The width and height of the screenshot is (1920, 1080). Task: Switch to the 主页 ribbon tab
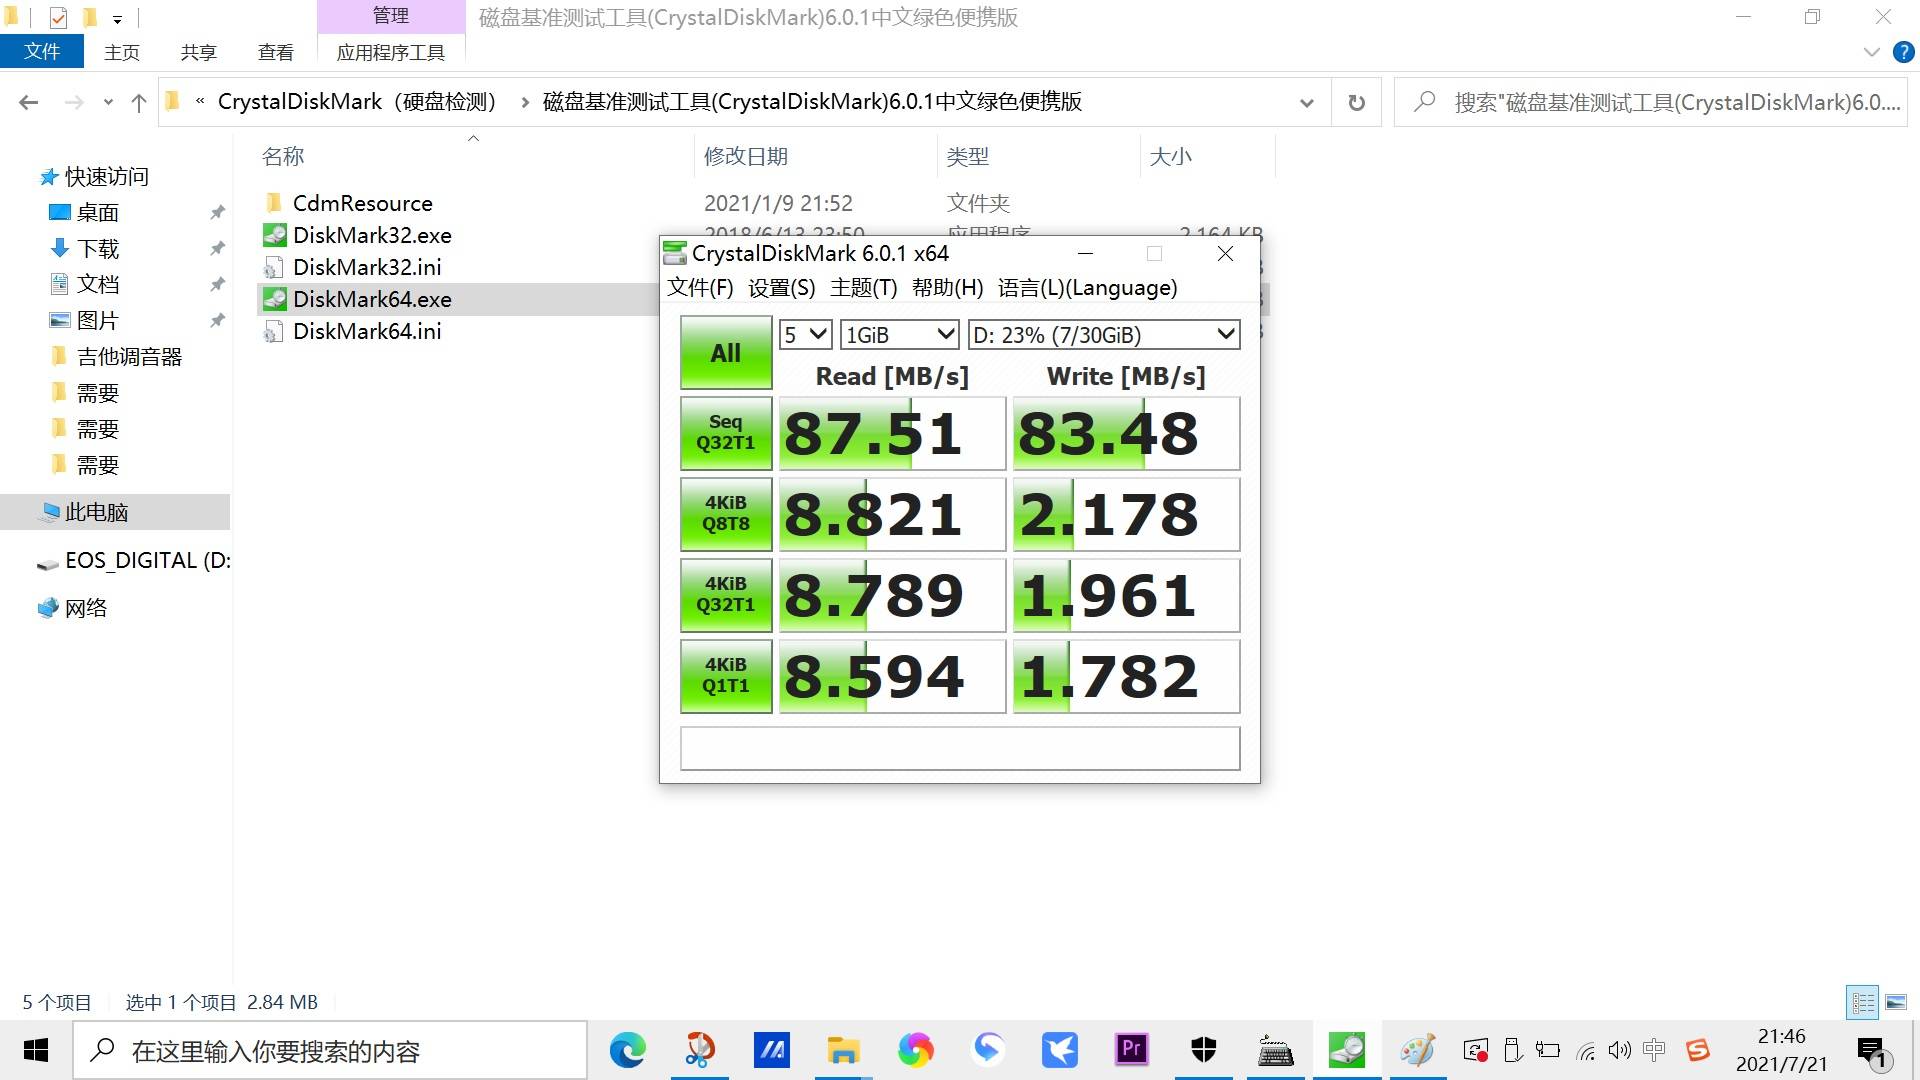tap(122, 52)
